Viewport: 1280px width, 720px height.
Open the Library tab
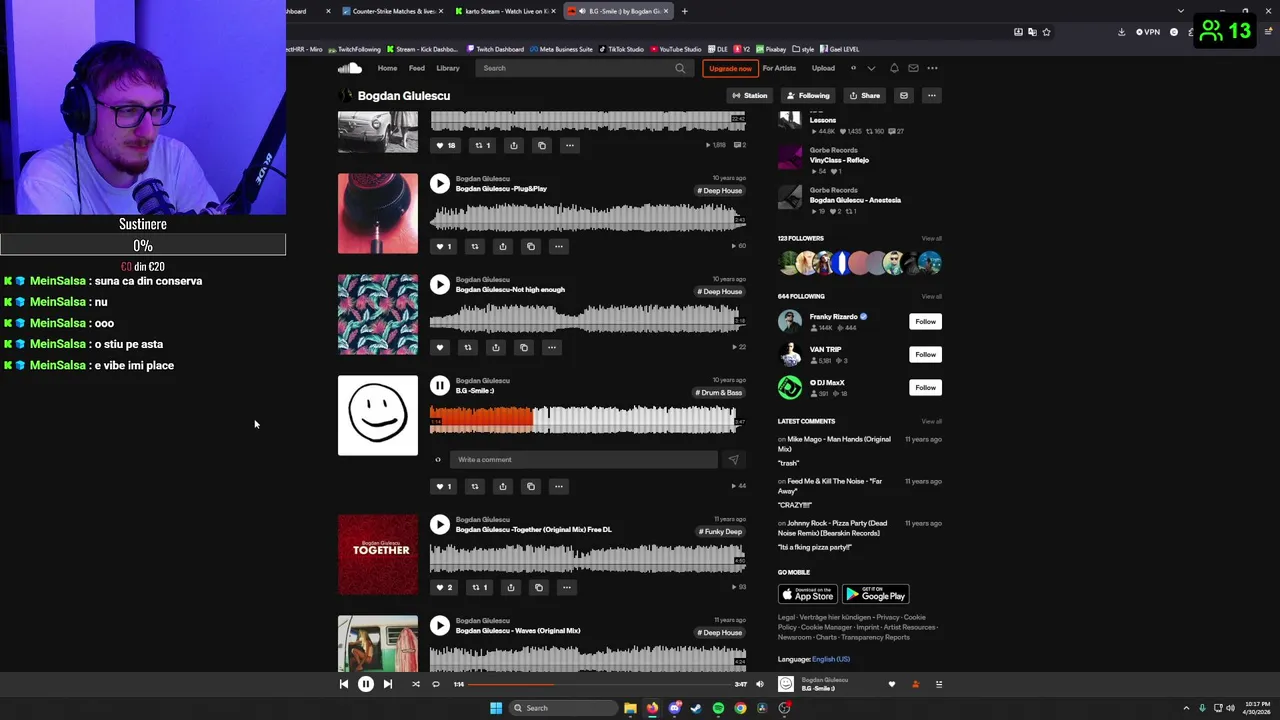tap(448, 68)
